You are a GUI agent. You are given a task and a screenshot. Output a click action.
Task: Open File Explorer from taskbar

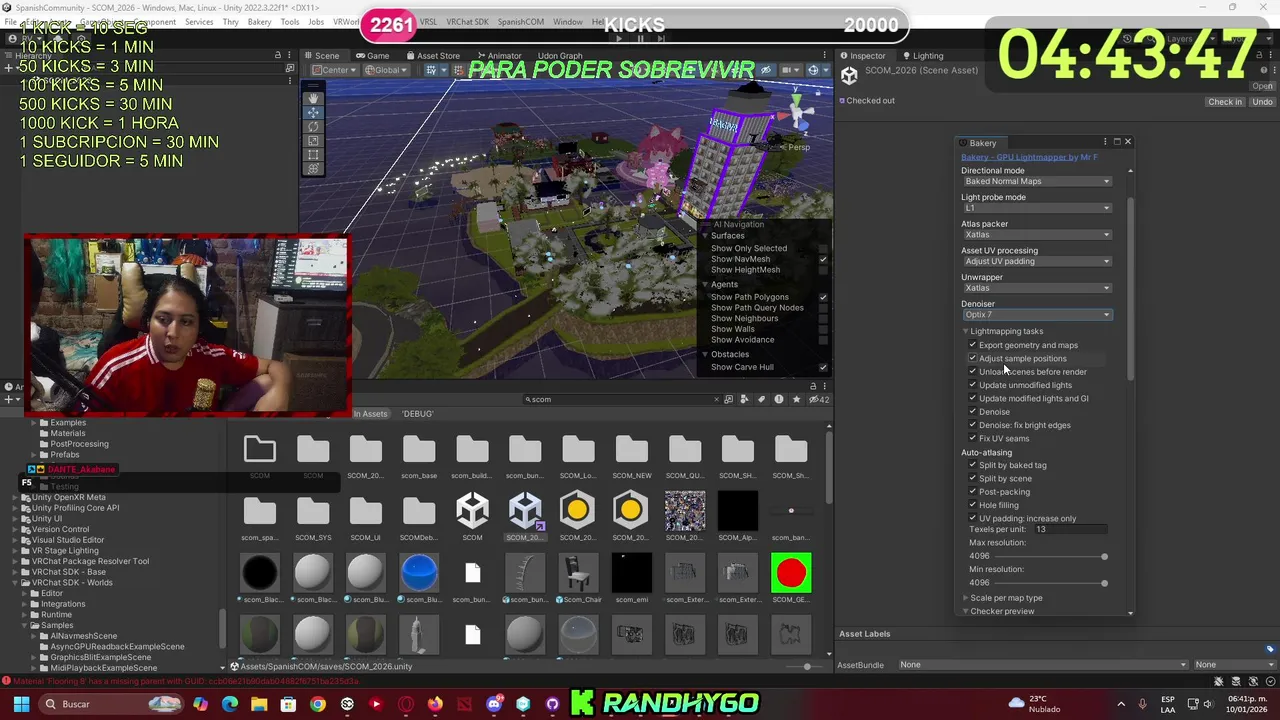(259, 704)
